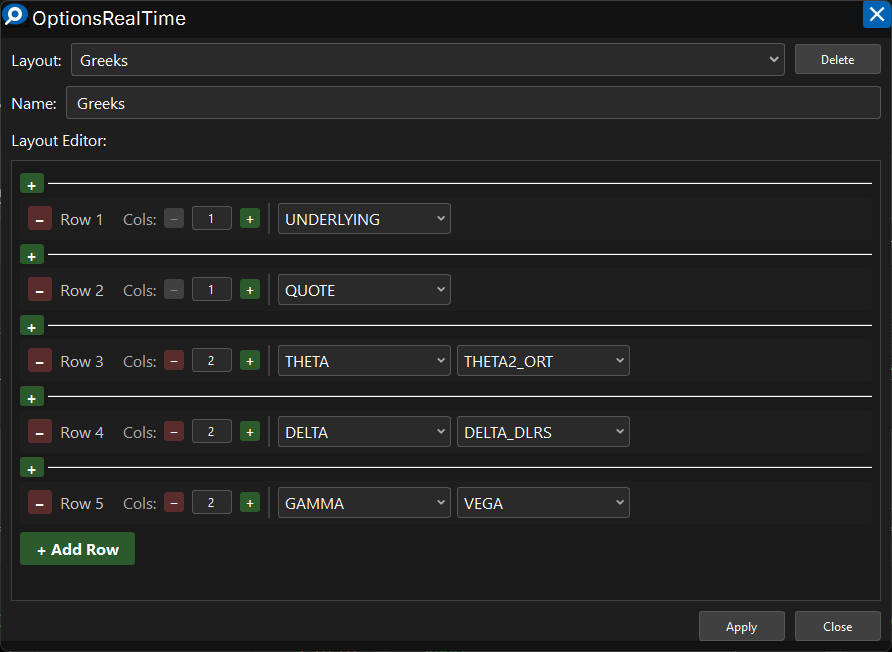Remove Row 5 via its red minus icon

click(39, 503)
